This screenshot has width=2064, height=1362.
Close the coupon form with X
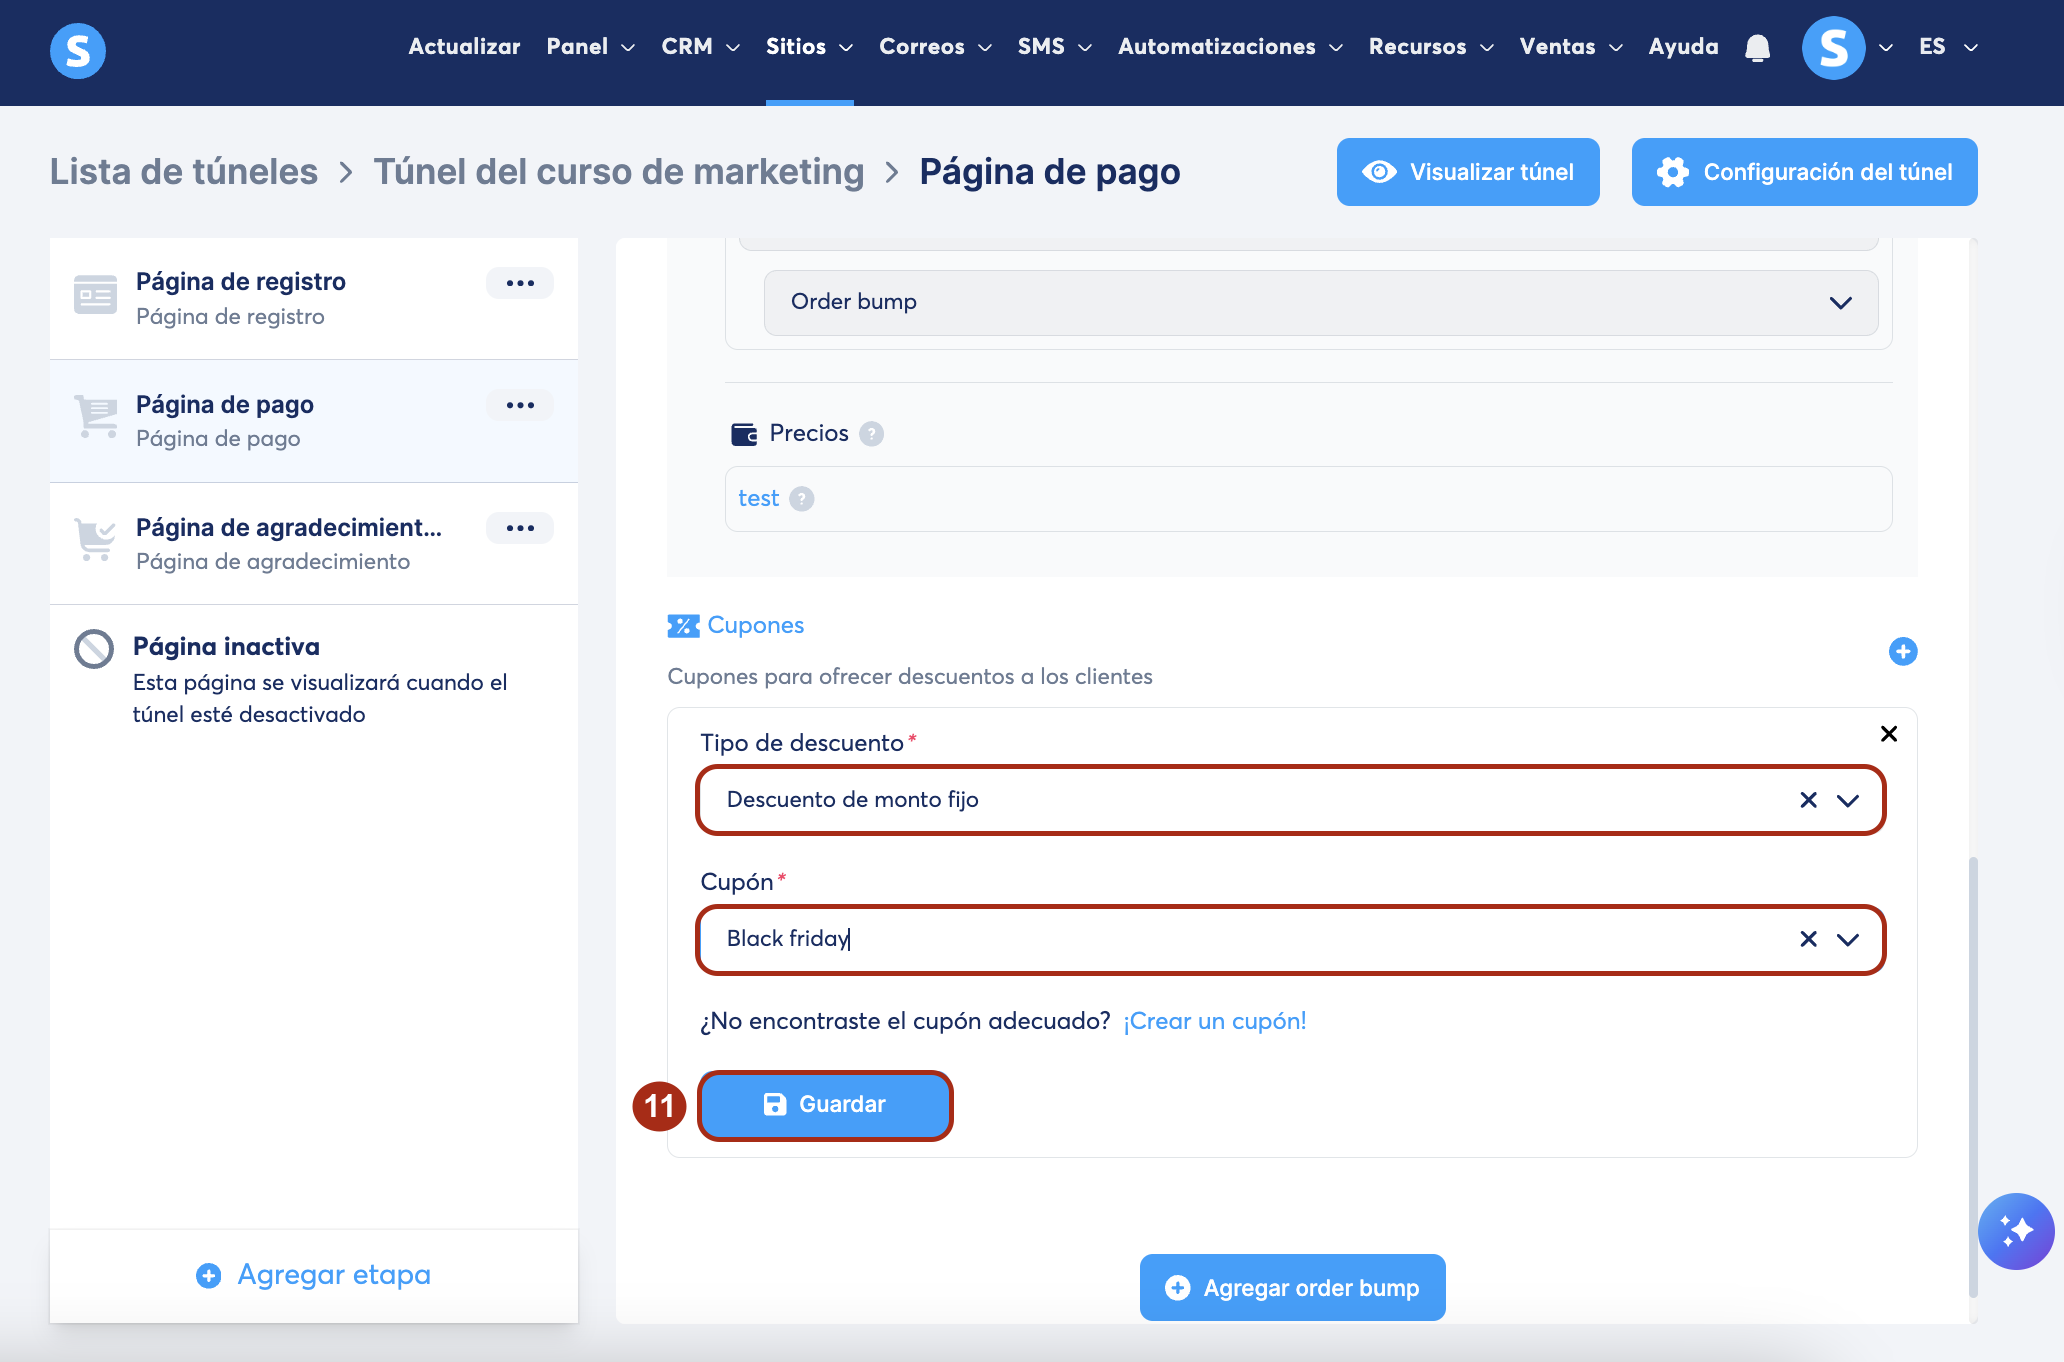[1888, 734]
